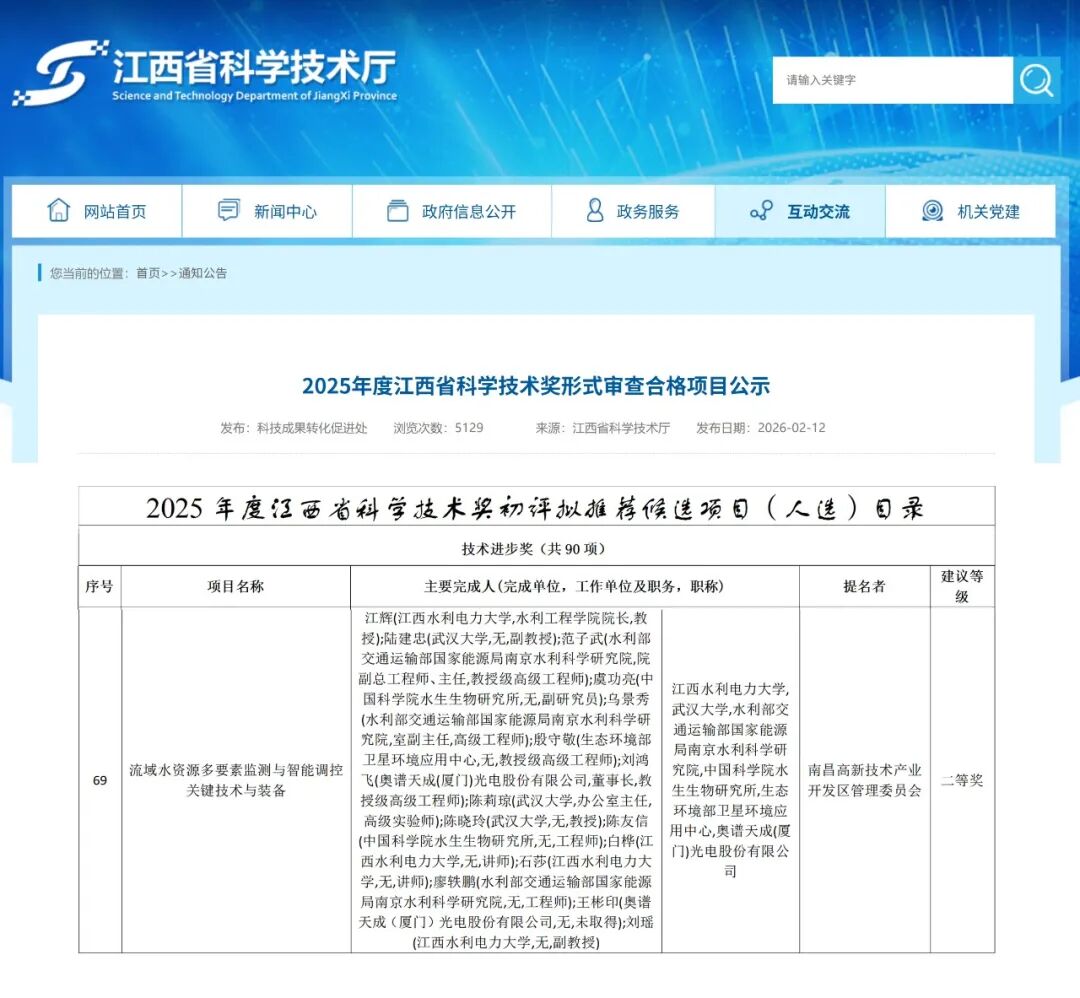Click the completing units cell starting 江西水利电力大学,武汉大学

(730, 780)
